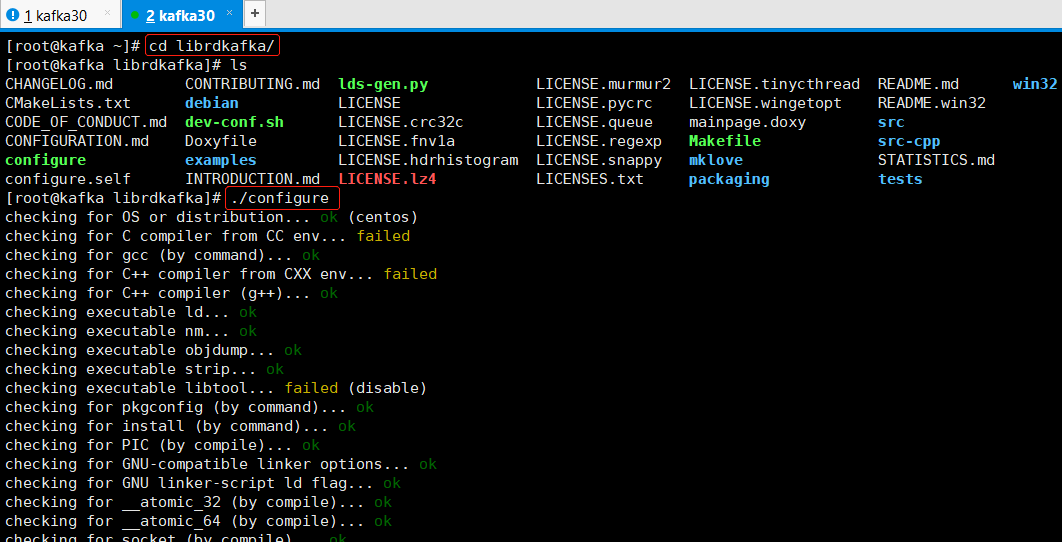The image size is (1062, 542).
Task: Close the second kafka30 tab
Action: click(230, 13)
